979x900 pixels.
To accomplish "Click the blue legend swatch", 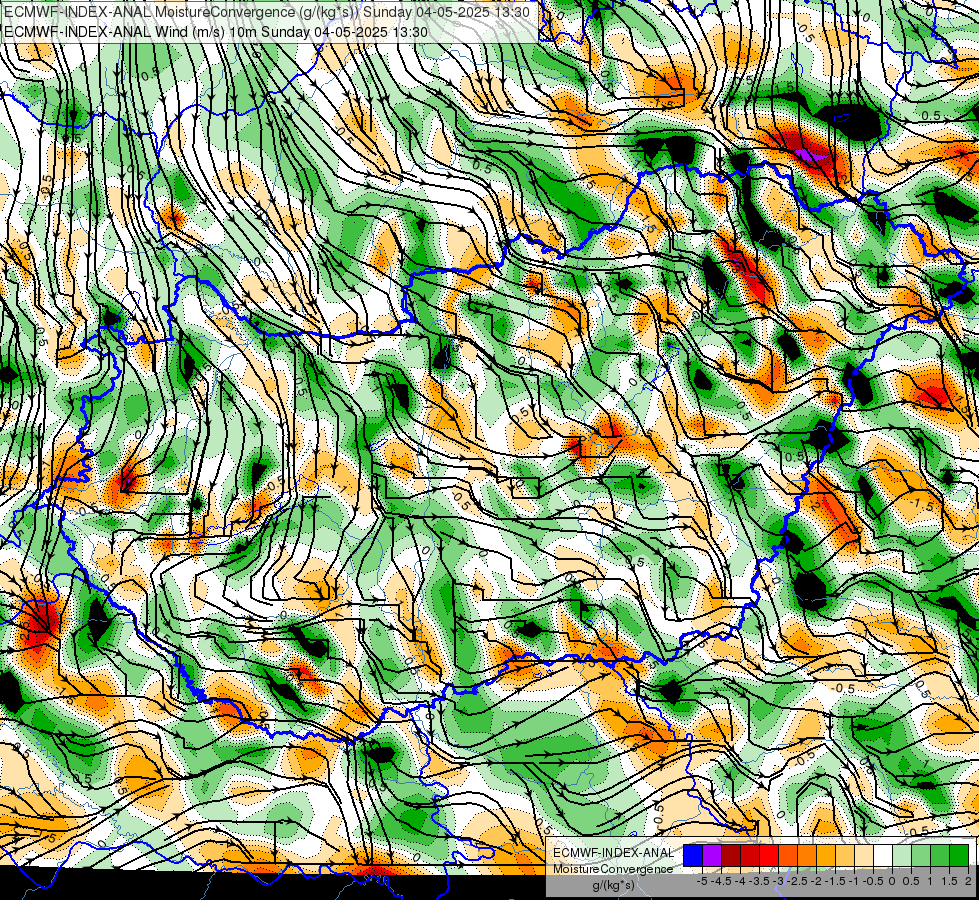I will point(693,855).
